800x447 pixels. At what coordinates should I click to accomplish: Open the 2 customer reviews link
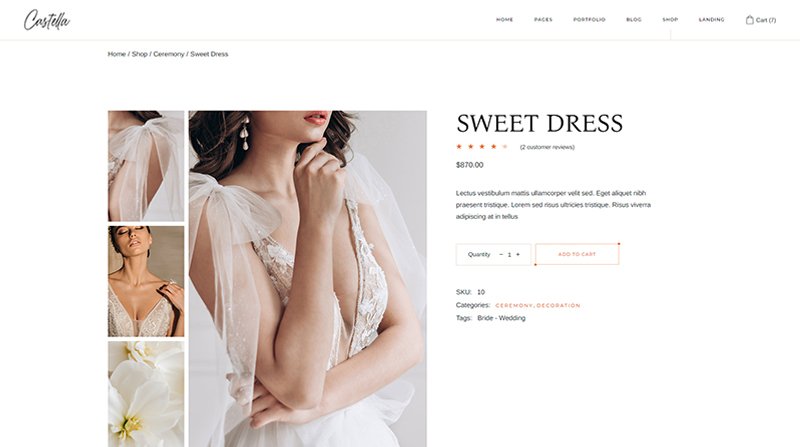[x=547, y=147]
